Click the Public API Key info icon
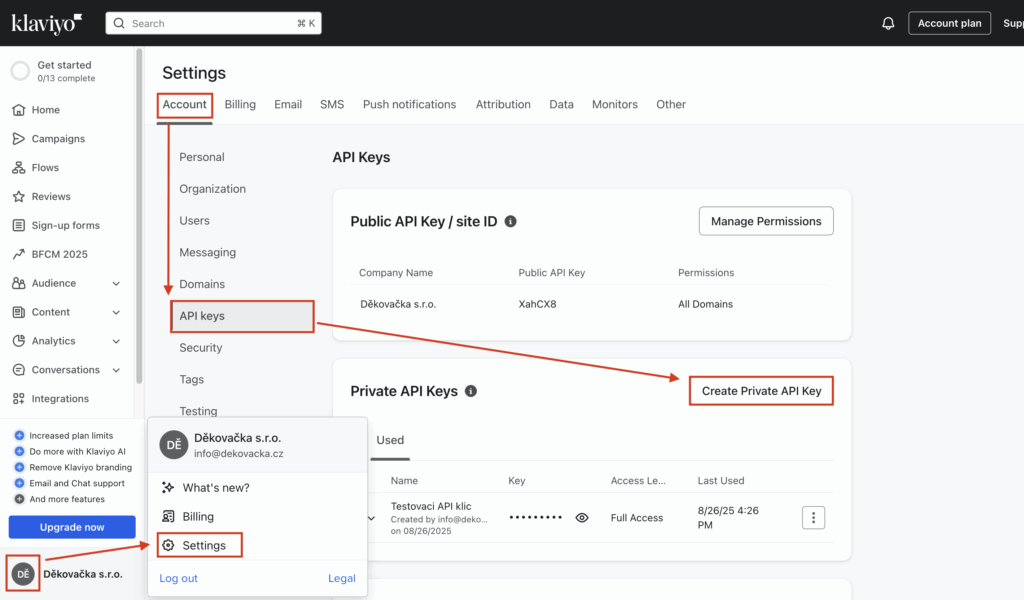Image resolution: width=1024 pixels, height=600 pixels. tap(511, 221)
